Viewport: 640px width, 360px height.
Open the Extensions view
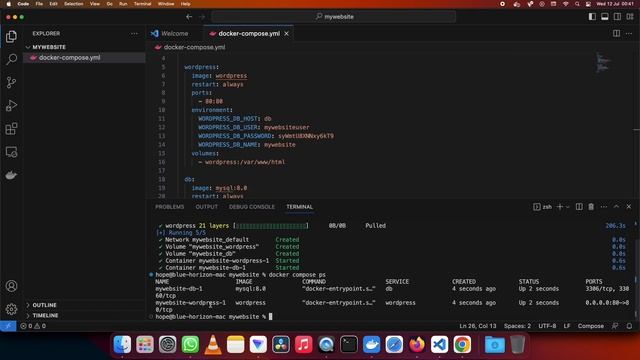click(x=11, y=129)
